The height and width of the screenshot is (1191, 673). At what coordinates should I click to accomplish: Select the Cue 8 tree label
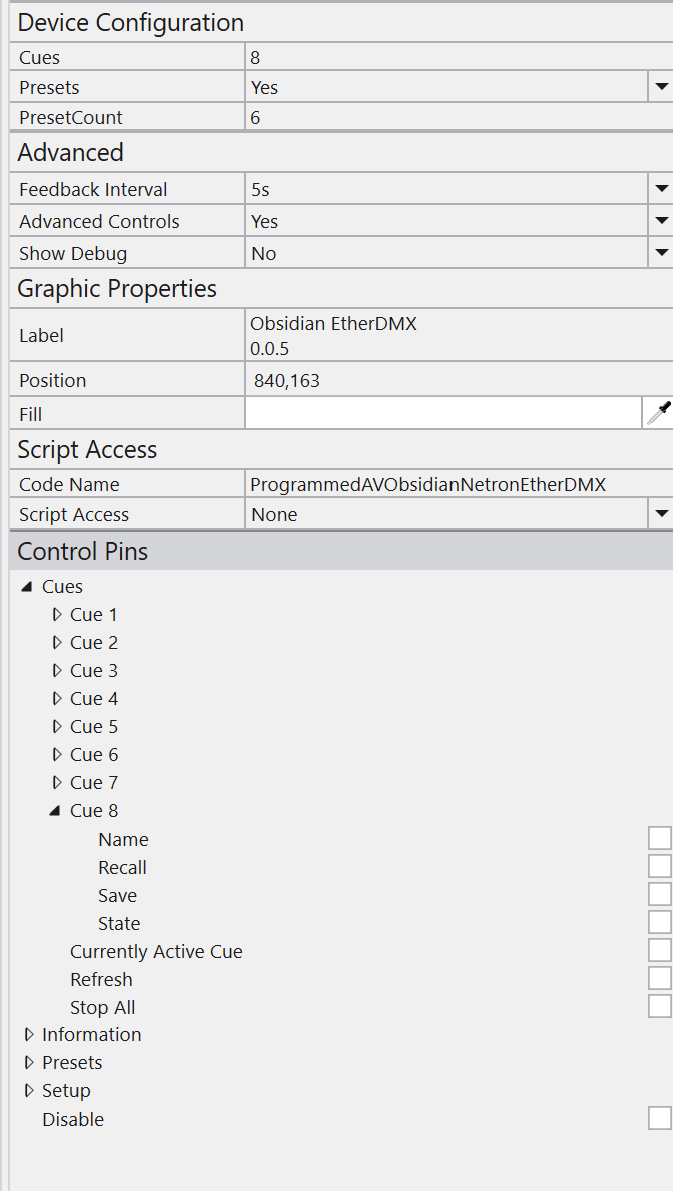coord(94,810)
